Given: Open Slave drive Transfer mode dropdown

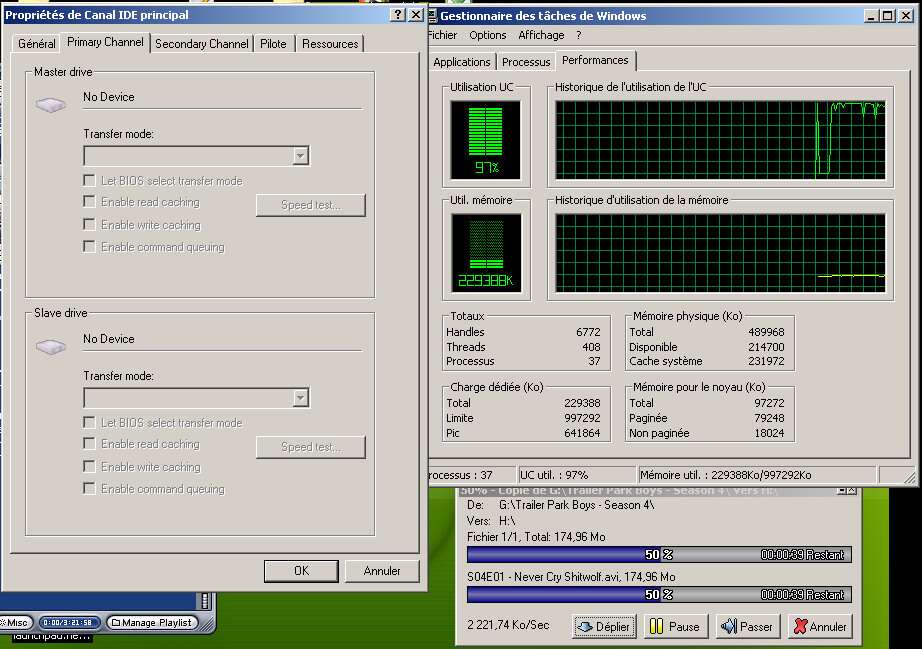Looking at the screenshot, I should pyautogui.click(x=299, y=398).
